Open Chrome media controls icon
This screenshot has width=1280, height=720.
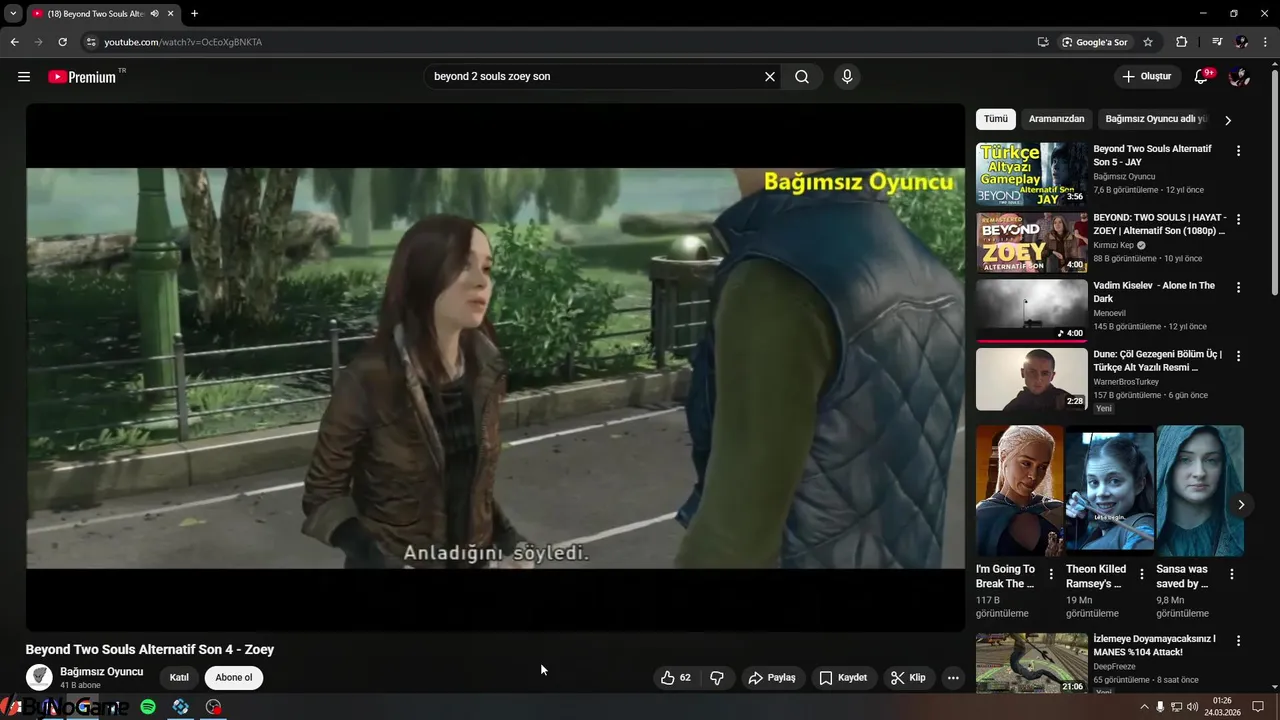click(1217, 42)
